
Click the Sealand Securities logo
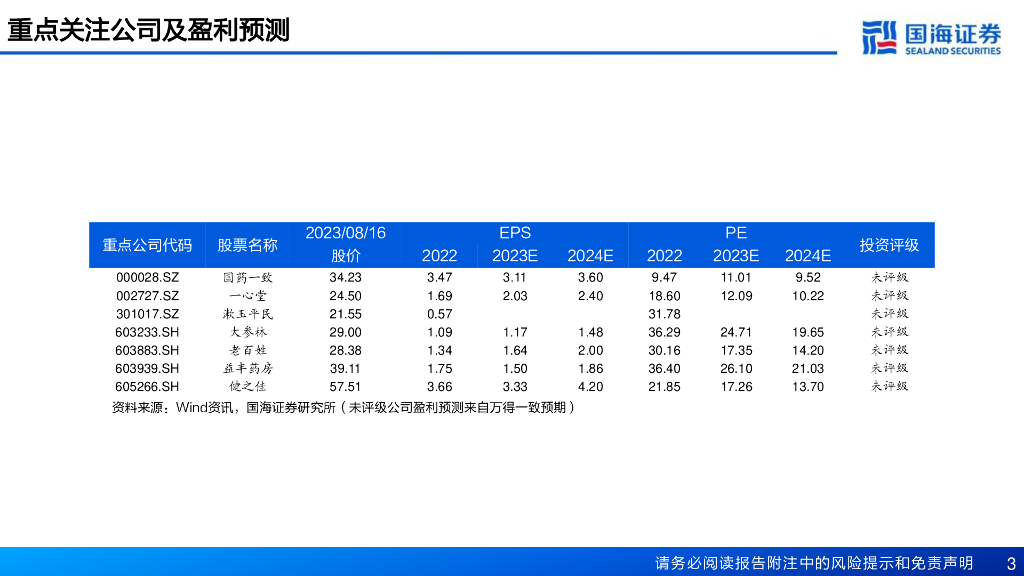point(931,38)
